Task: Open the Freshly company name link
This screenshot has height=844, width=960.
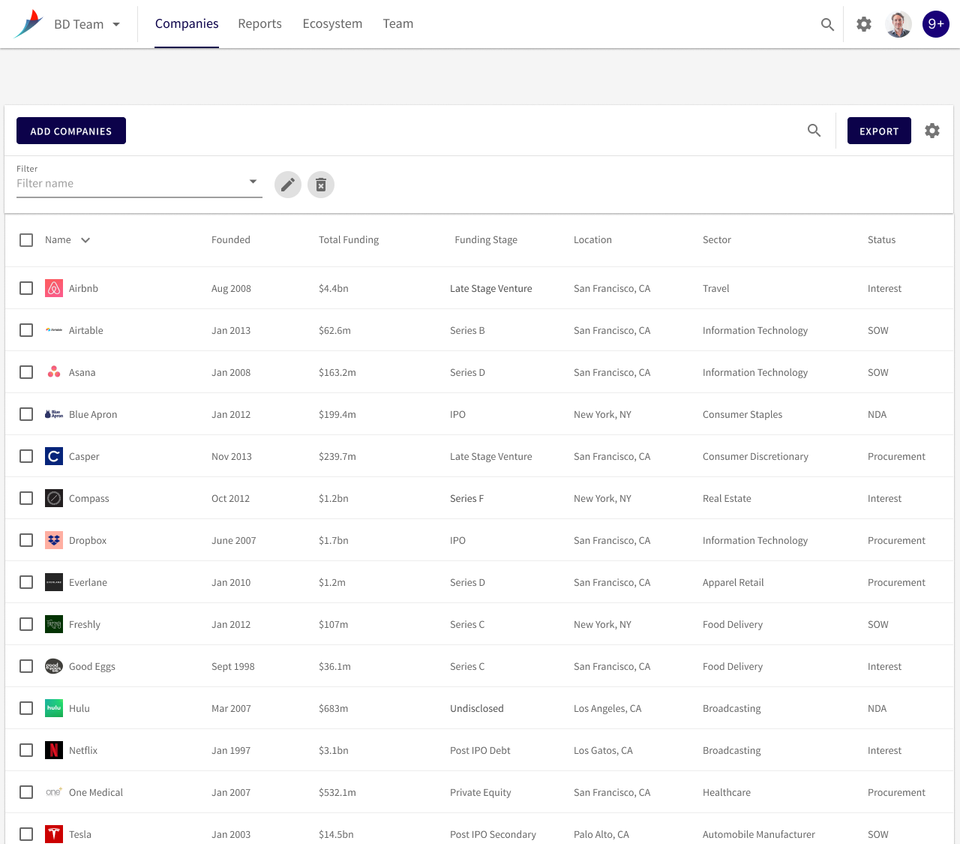Action: (84, 624)
